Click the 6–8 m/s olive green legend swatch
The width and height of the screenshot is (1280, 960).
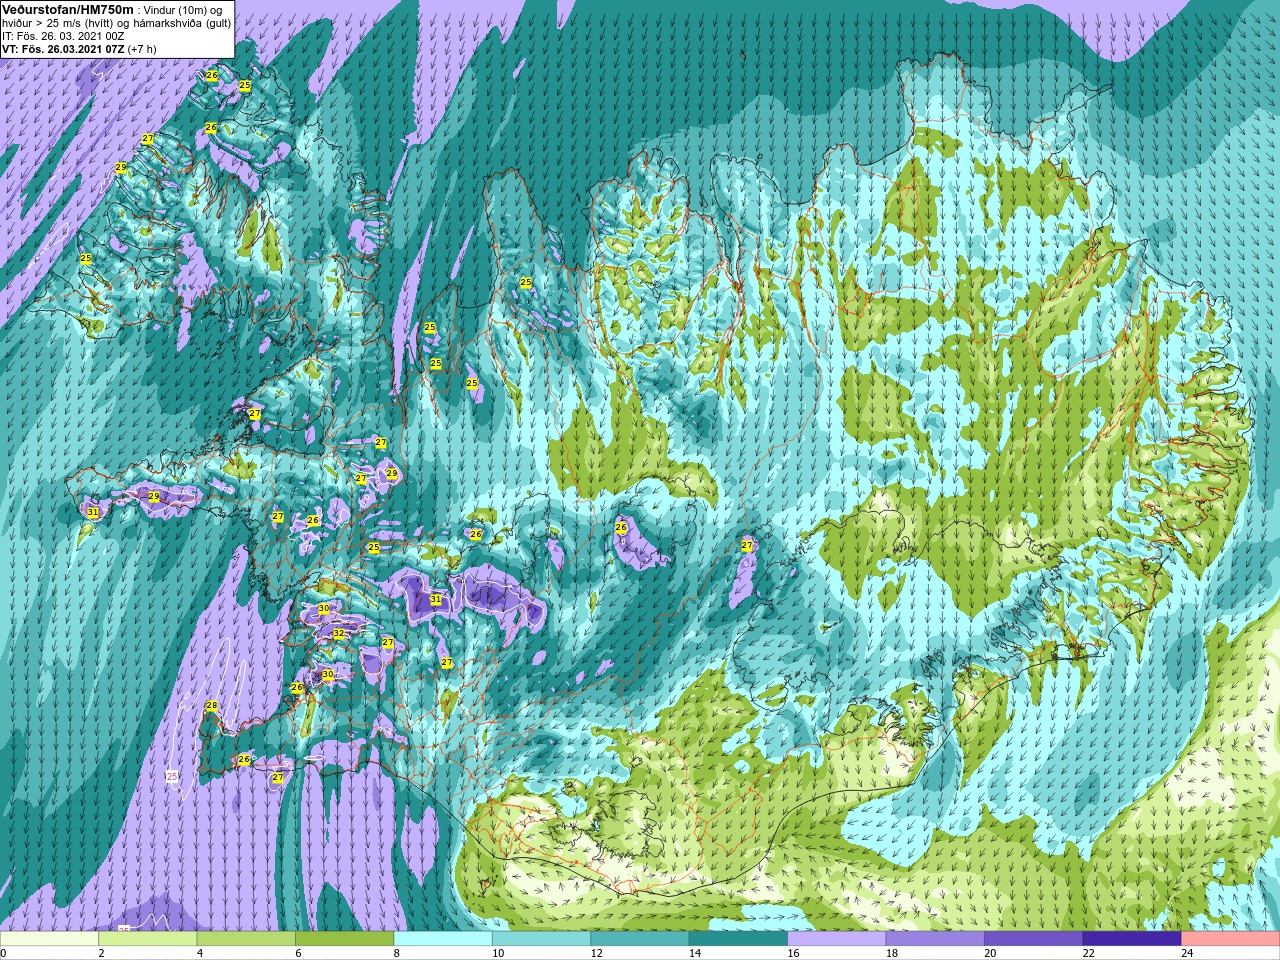click(344, 939)
